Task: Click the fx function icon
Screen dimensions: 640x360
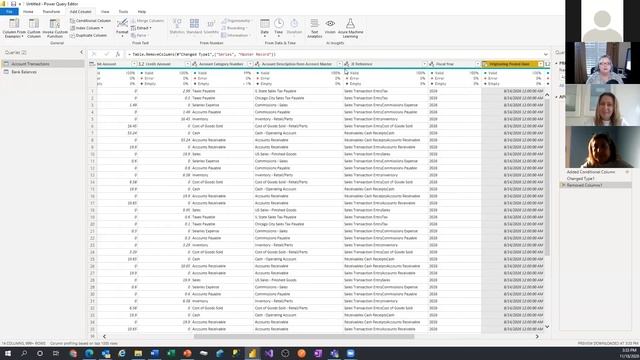Action: [x=118, y=54]
